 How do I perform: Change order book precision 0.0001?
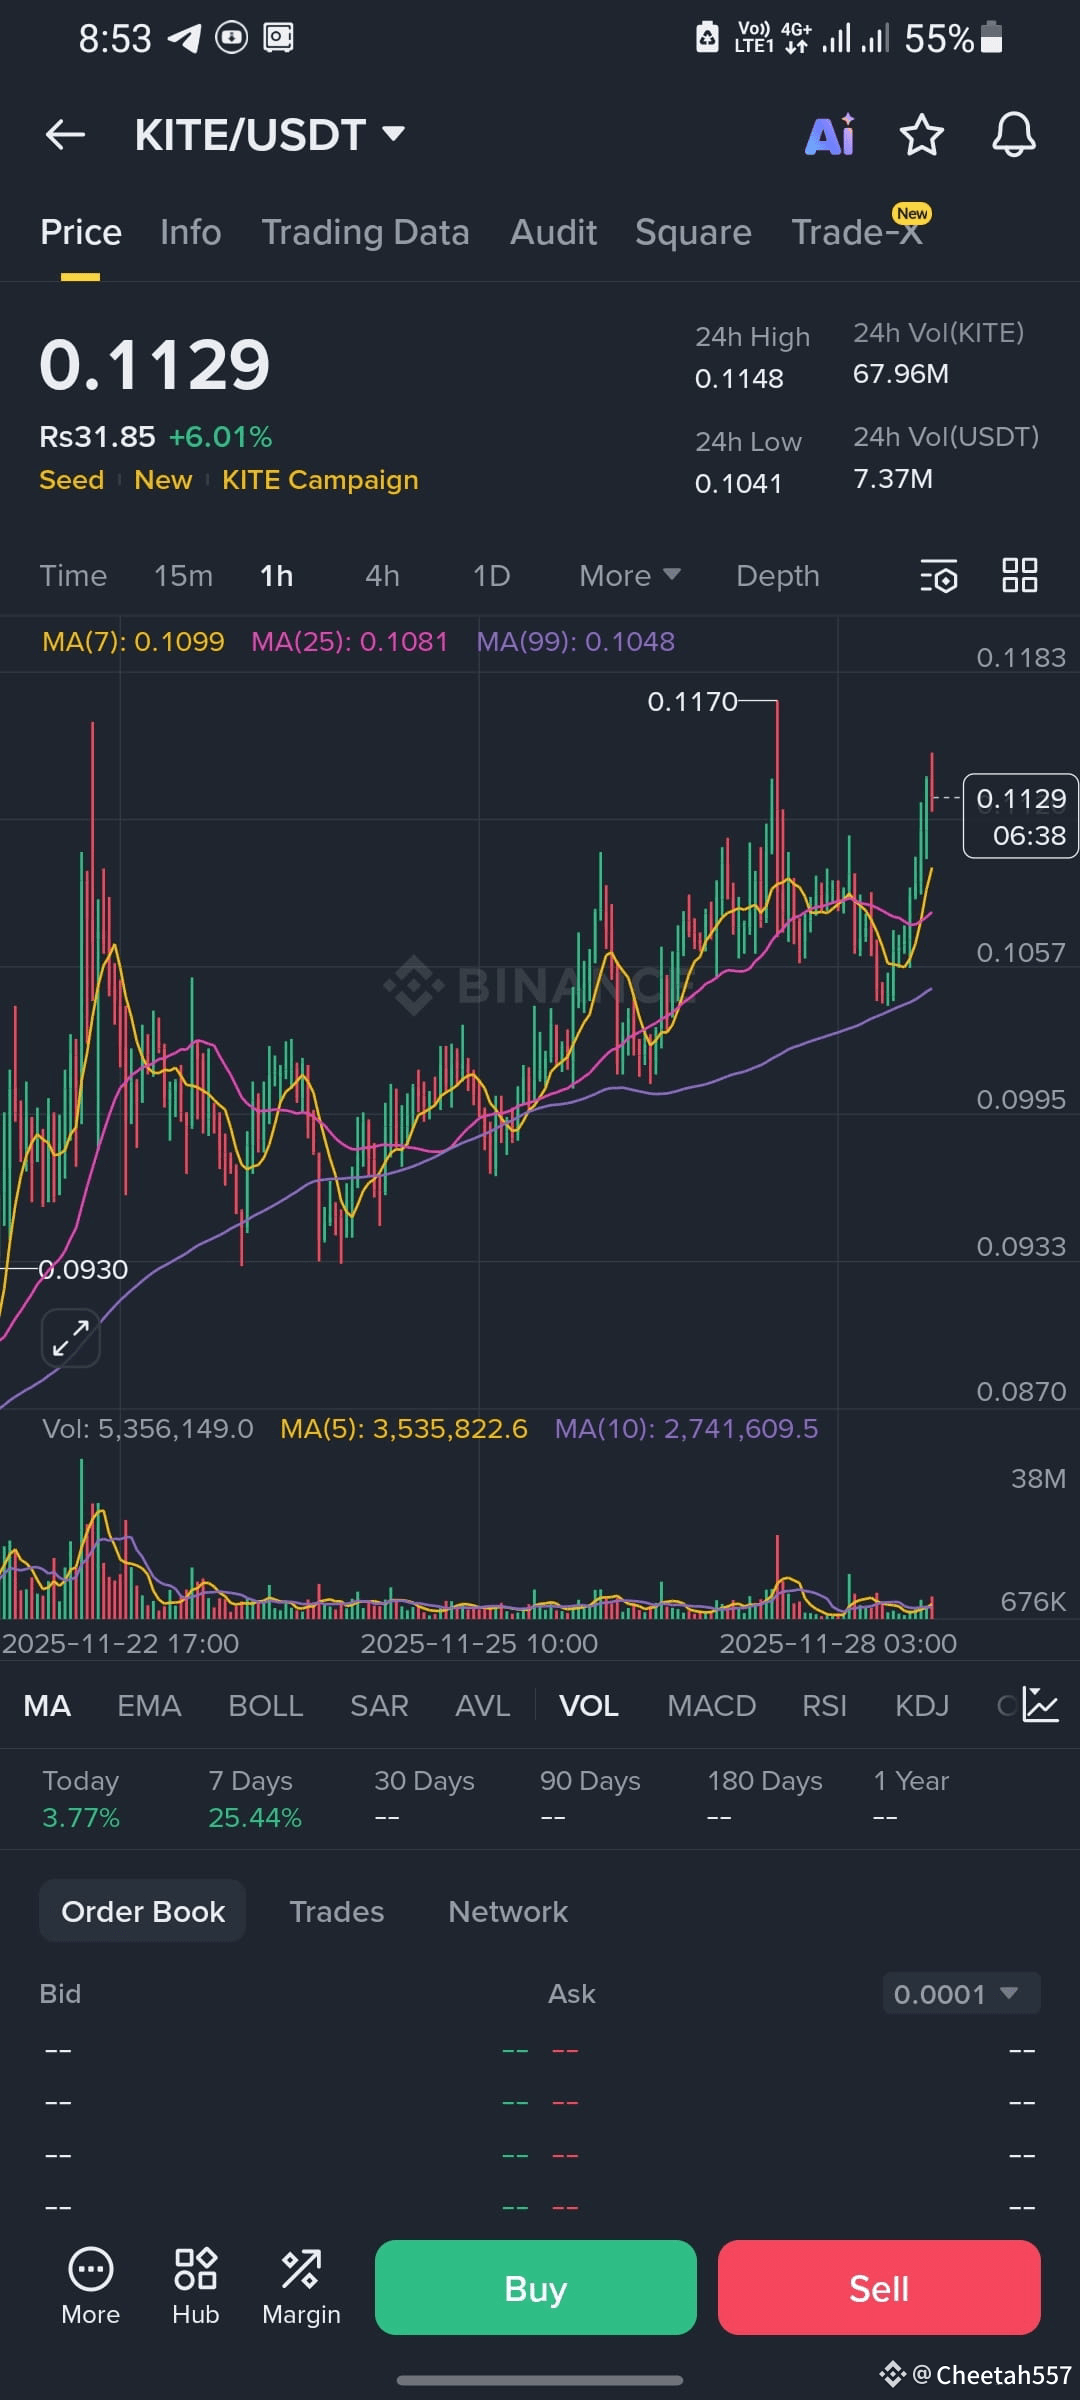[x=961, y=1994]
